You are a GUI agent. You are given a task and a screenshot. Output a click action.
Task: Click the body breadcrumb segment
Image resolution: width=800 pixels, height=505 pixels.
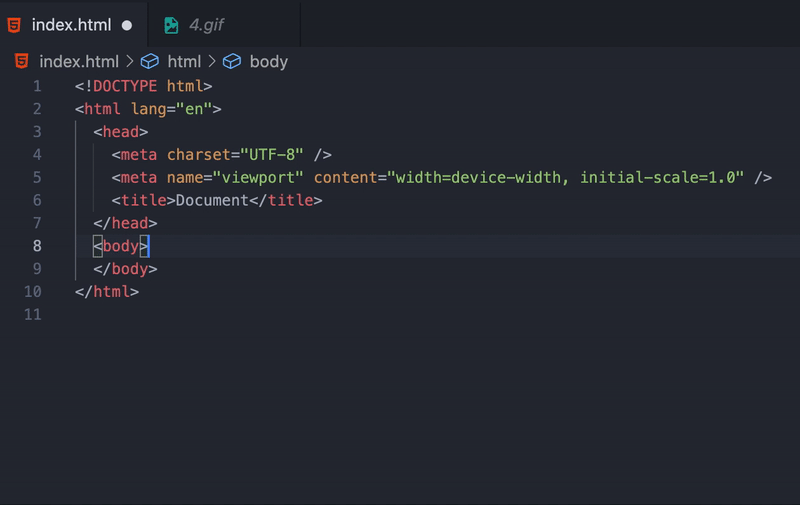pos(268,62)
